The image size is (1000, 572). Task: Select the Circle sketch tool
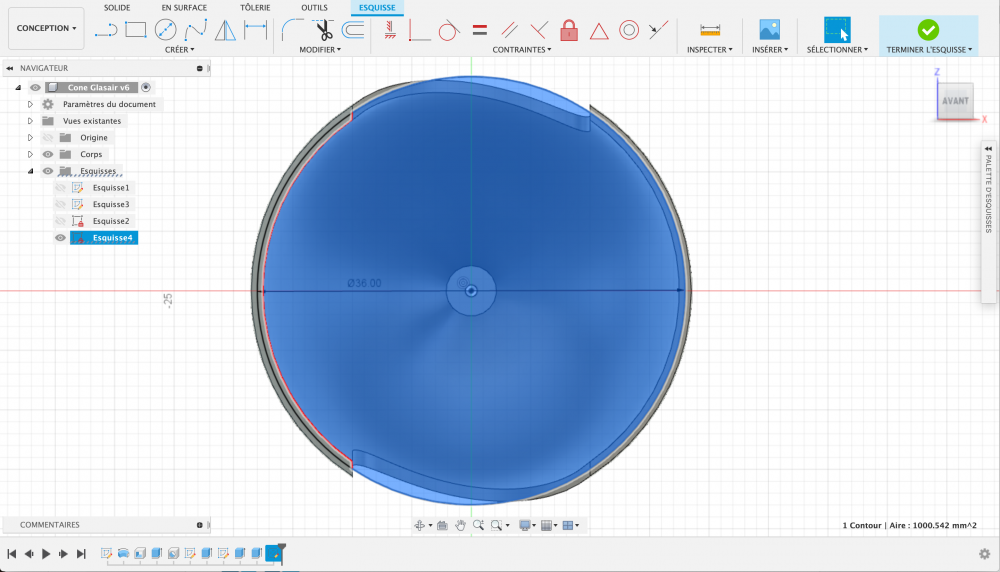point(165,30)
